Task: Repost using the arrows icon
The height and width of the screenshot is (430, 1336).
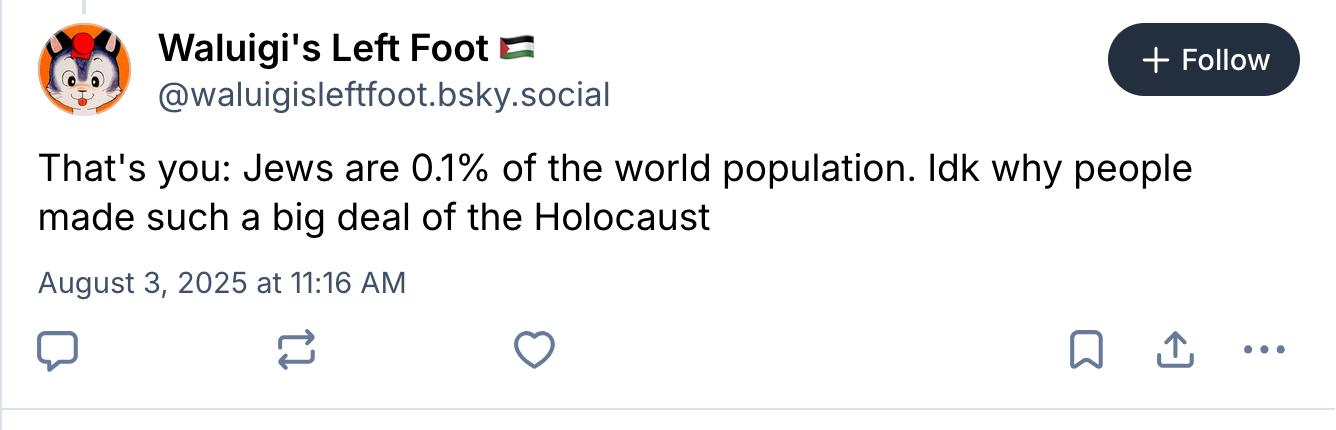Action: pos(297,350)
